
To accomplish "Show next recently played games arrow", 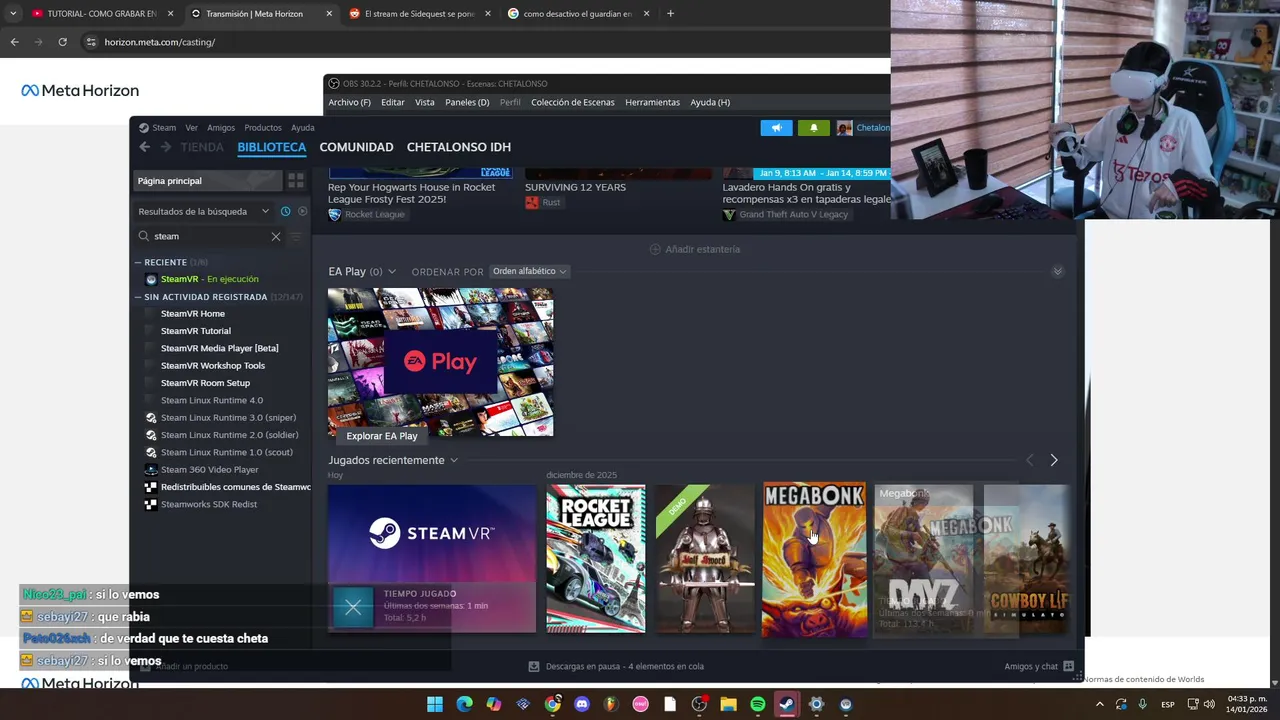I will [x=1053, y=460].
